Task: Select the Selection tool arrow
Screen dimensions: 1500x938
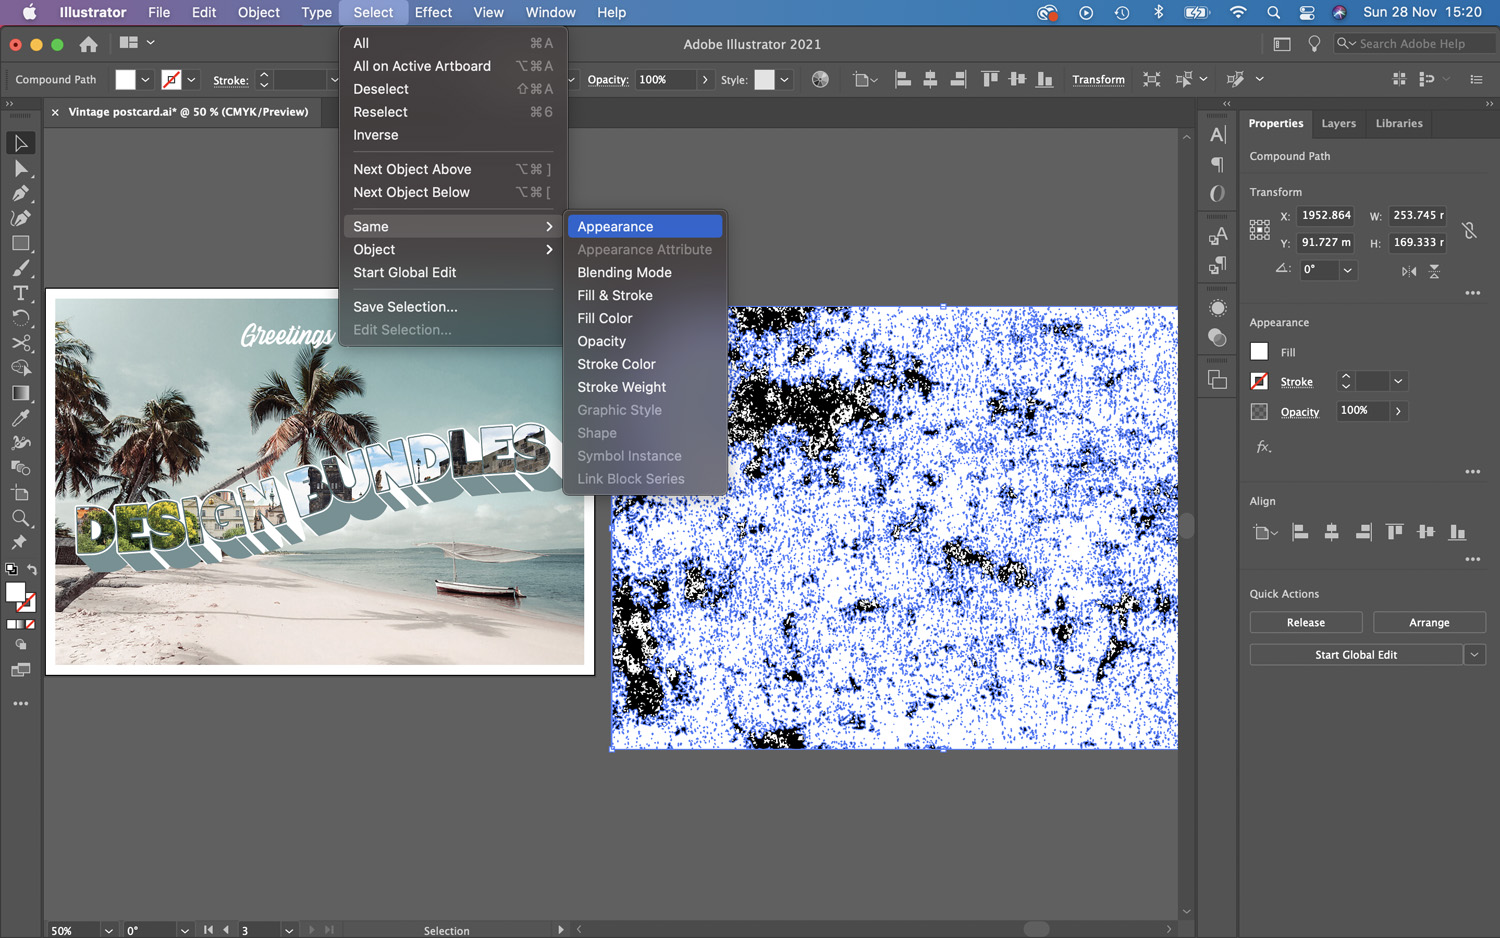Action: 20,143
